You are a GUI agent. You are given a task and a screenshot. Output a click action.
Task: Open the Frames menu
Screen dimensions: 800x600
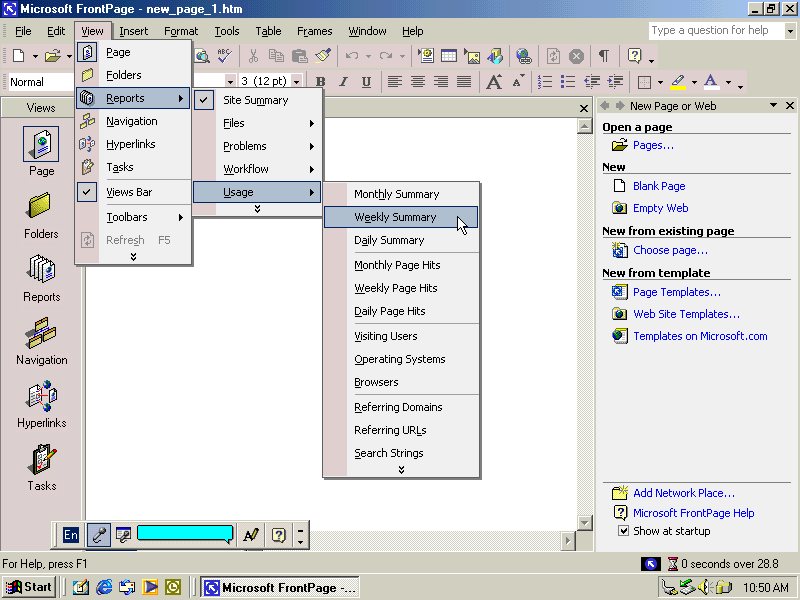tap(314, 31)
